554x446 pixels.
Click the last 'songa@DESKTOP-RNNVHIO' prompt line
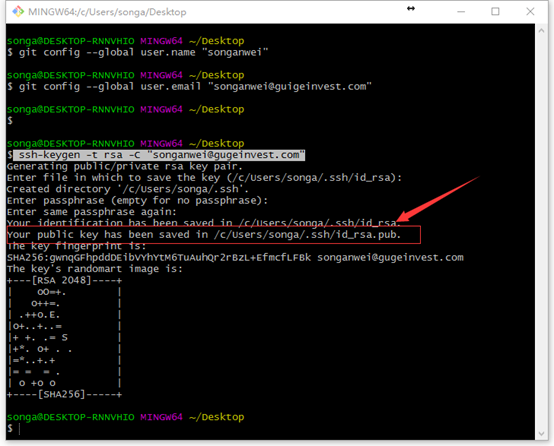(x=125, y=417)
